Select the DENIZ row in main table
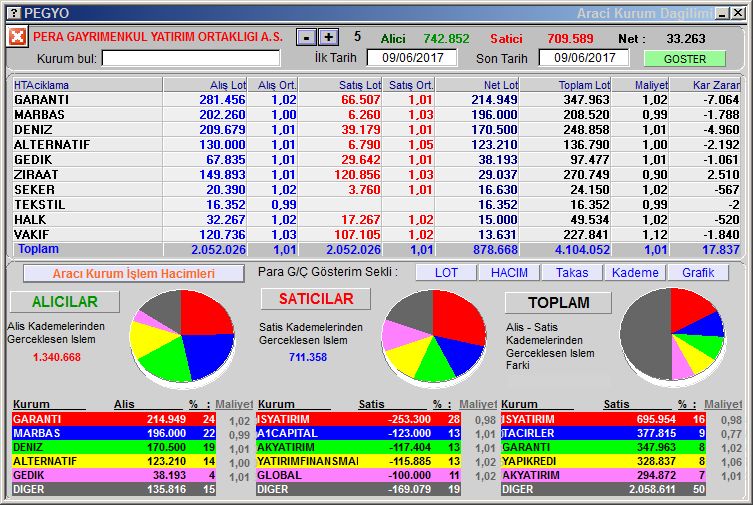 coord(376,130)
